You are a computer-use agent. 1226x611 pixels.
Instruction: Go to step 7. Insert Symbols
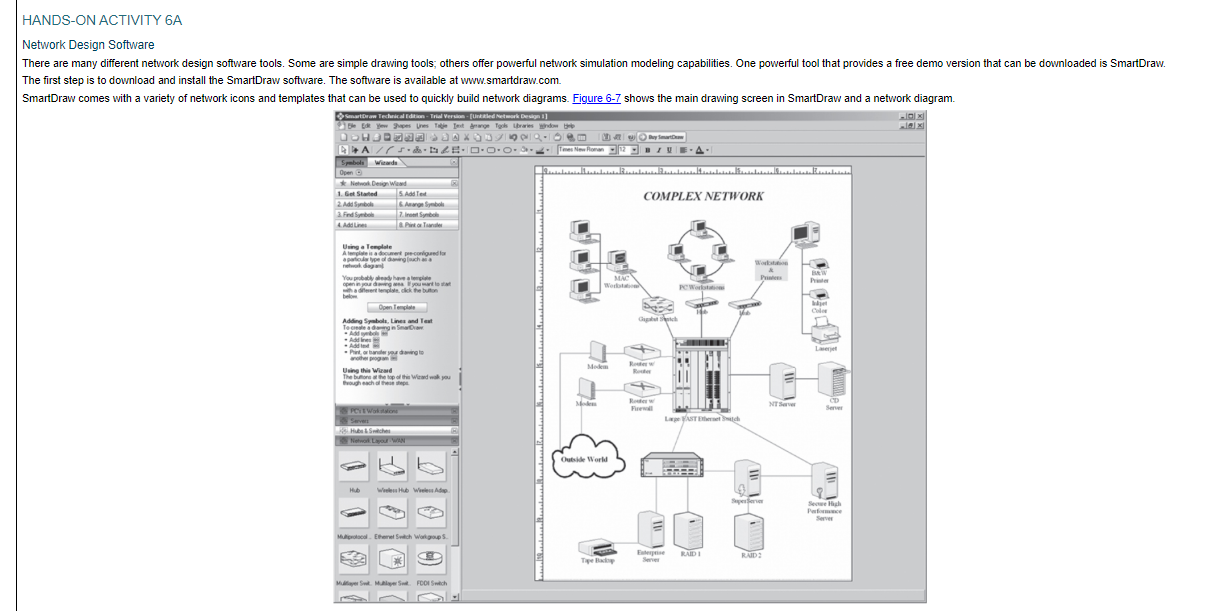[428, 214]
